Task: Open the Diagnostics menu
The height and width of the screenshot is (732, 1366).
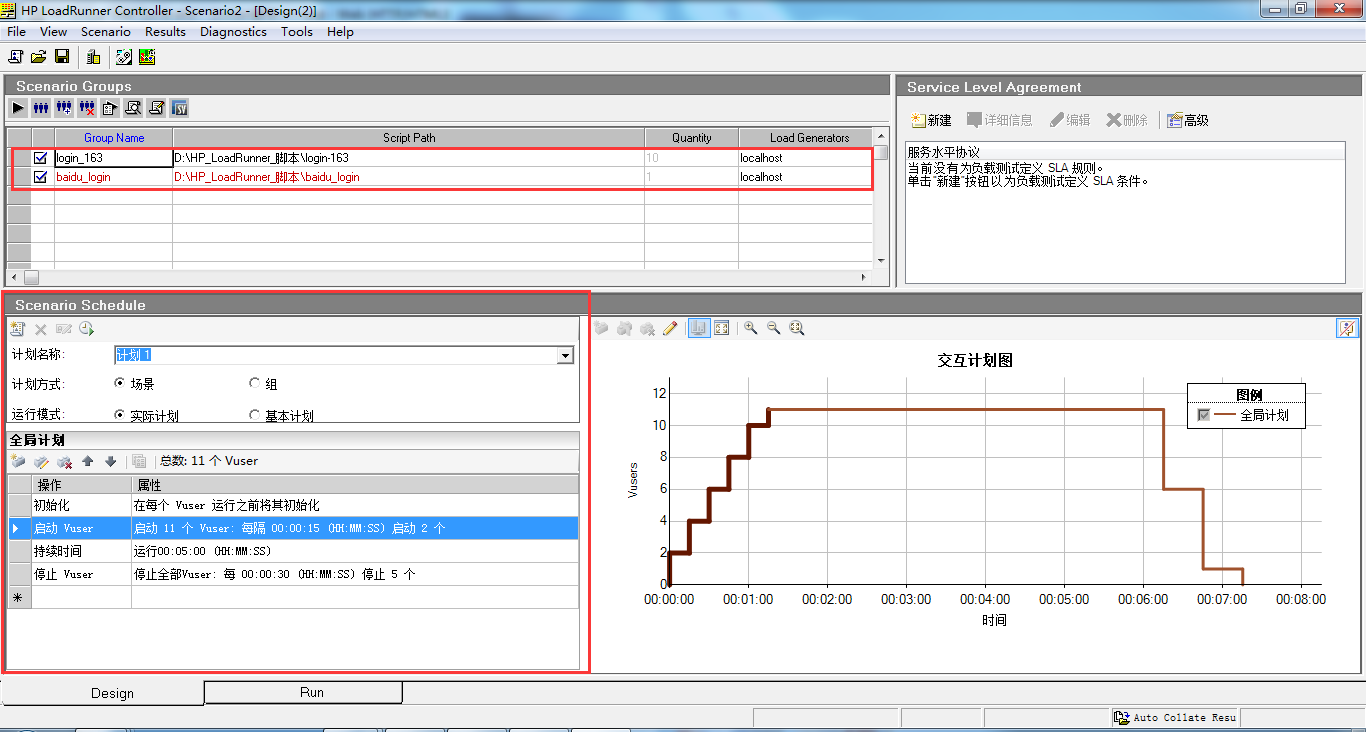Action: 233,31
